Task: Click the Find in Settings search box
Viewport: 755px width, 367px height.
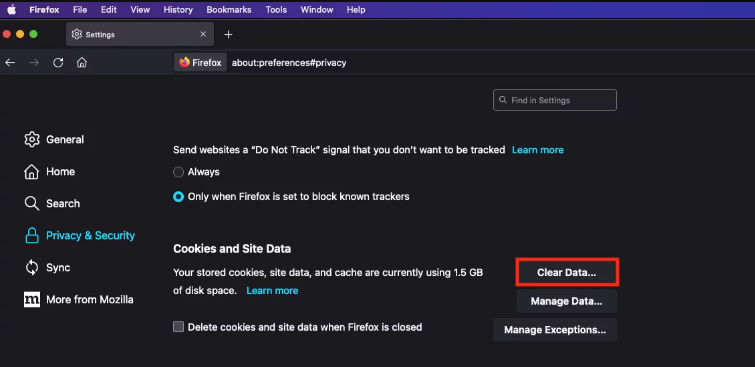Action: [555, 100]
